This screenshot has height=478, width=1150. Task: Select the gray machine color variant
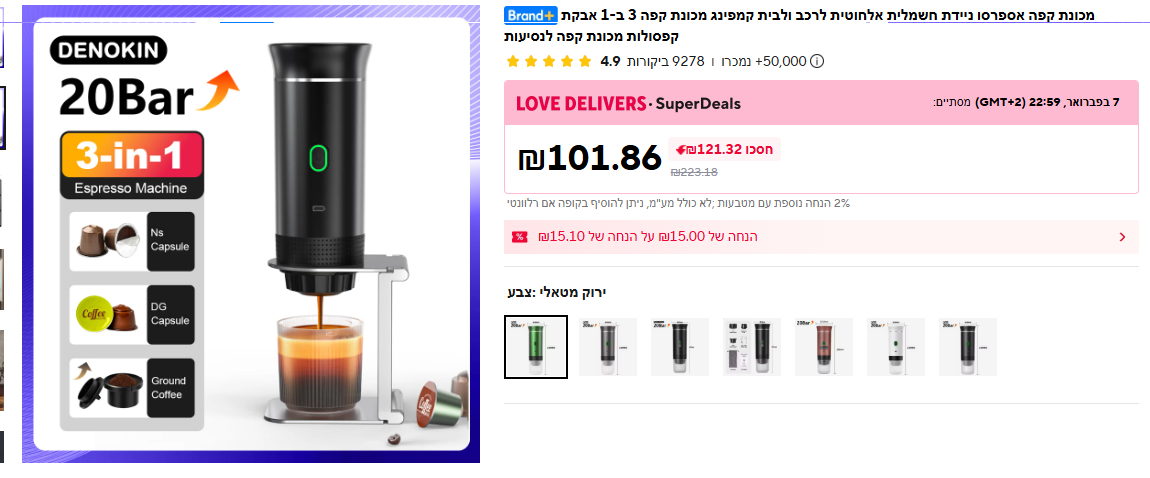point(608,347)
